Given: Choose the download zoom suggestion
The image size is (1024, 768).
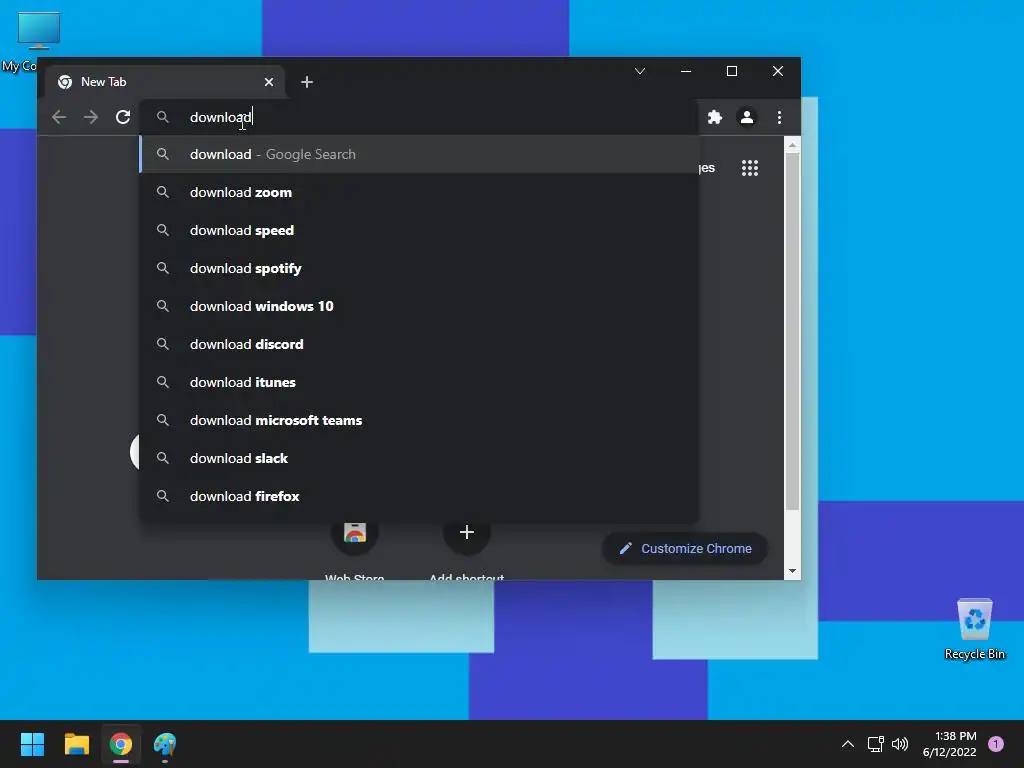Looking at the screenshot, I should point(419,192).
